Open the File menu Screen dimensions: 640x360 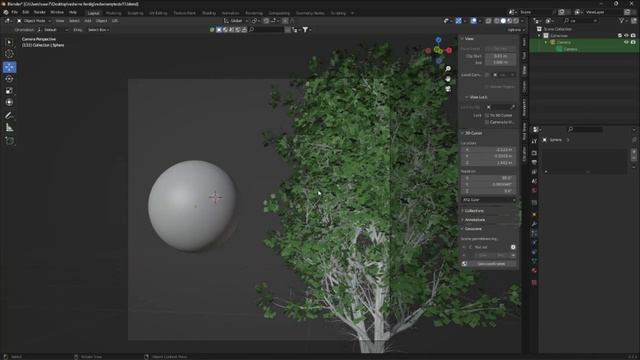click(15, 12)
